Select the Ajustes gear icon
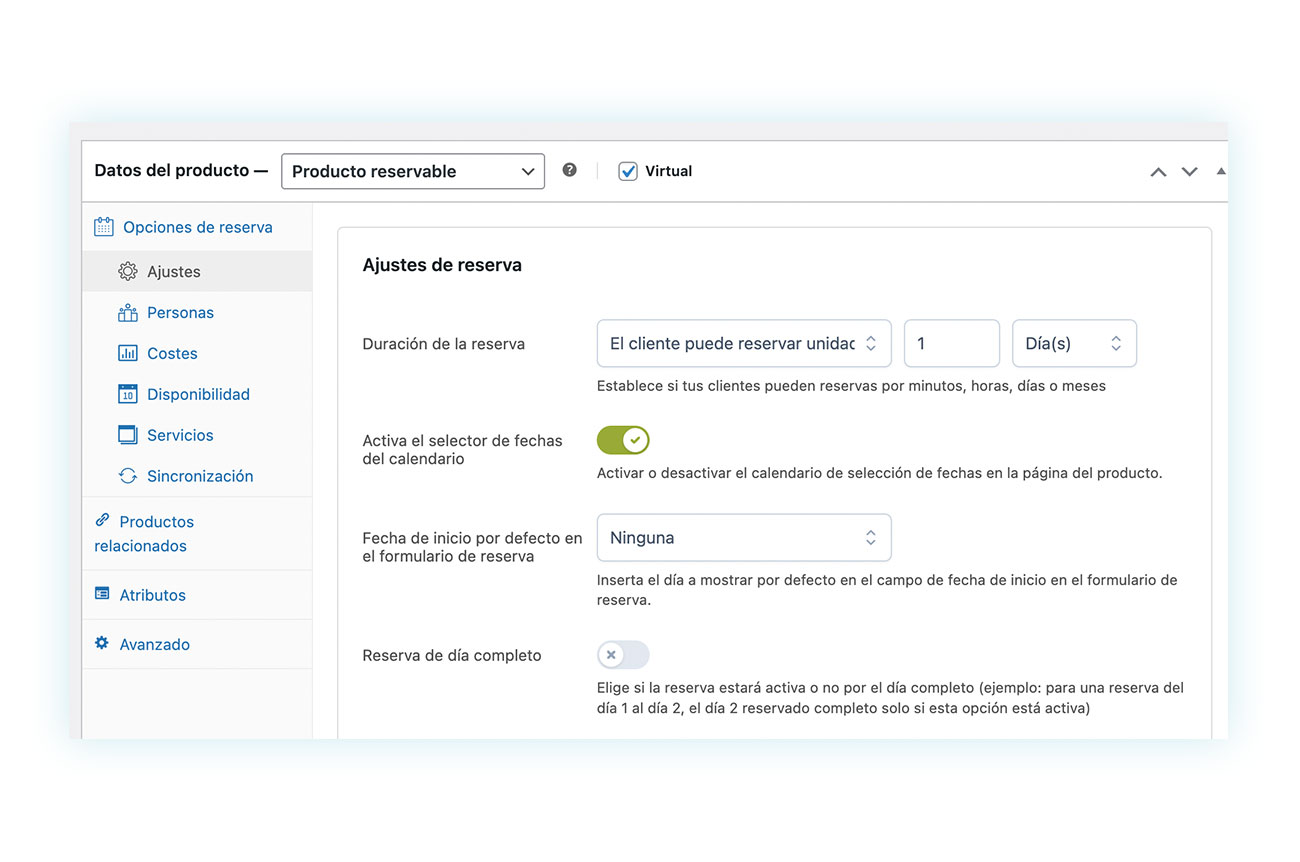1300x862 pixels. pos(128,271)
